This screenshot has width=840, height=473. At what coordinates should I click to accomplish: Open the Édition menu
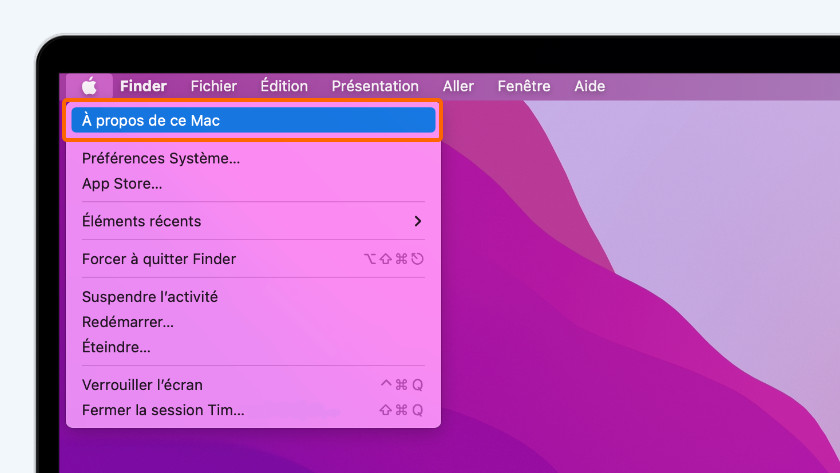click(x=284, y=86)
